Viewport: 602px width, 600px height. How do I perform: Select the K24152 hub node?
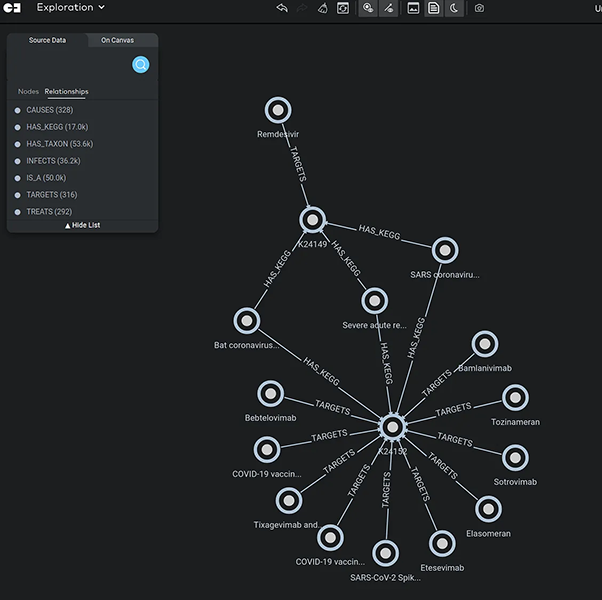coord(392,426)
